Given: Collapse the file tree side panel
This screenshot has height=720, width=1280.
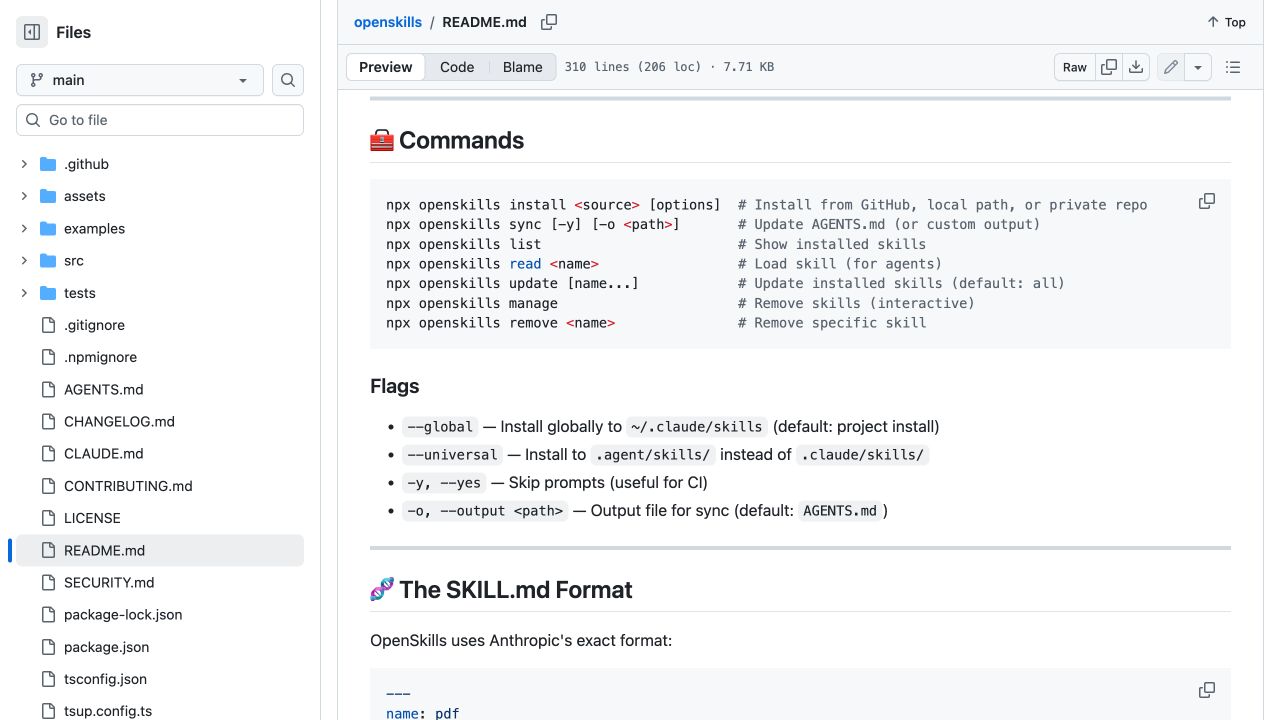Looking at the screenshot, I should click(x=32, y=32).
